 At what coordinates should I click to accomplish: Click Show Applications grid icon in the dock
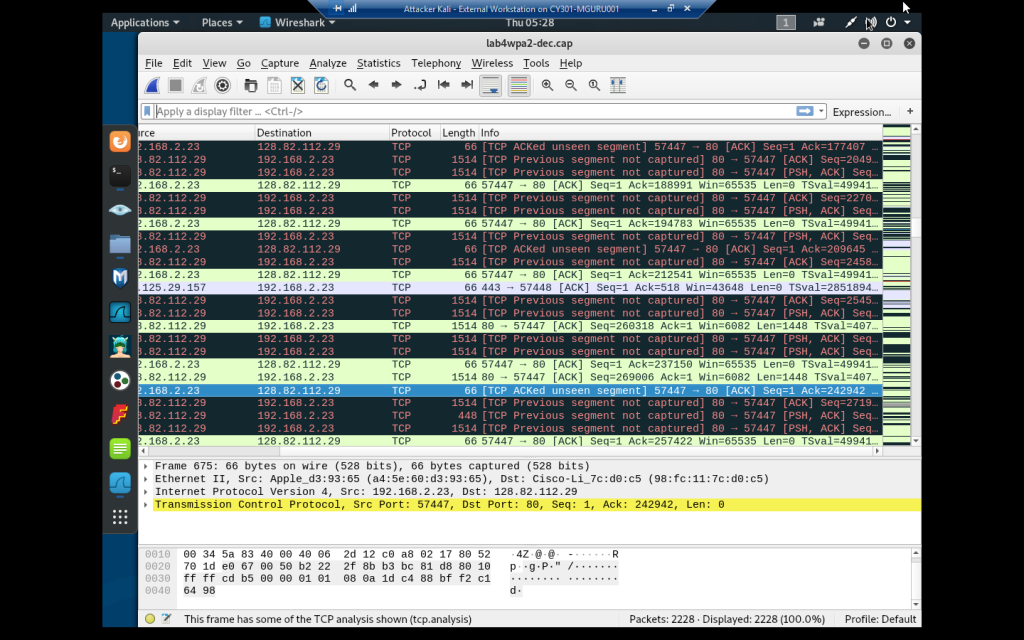120,517
